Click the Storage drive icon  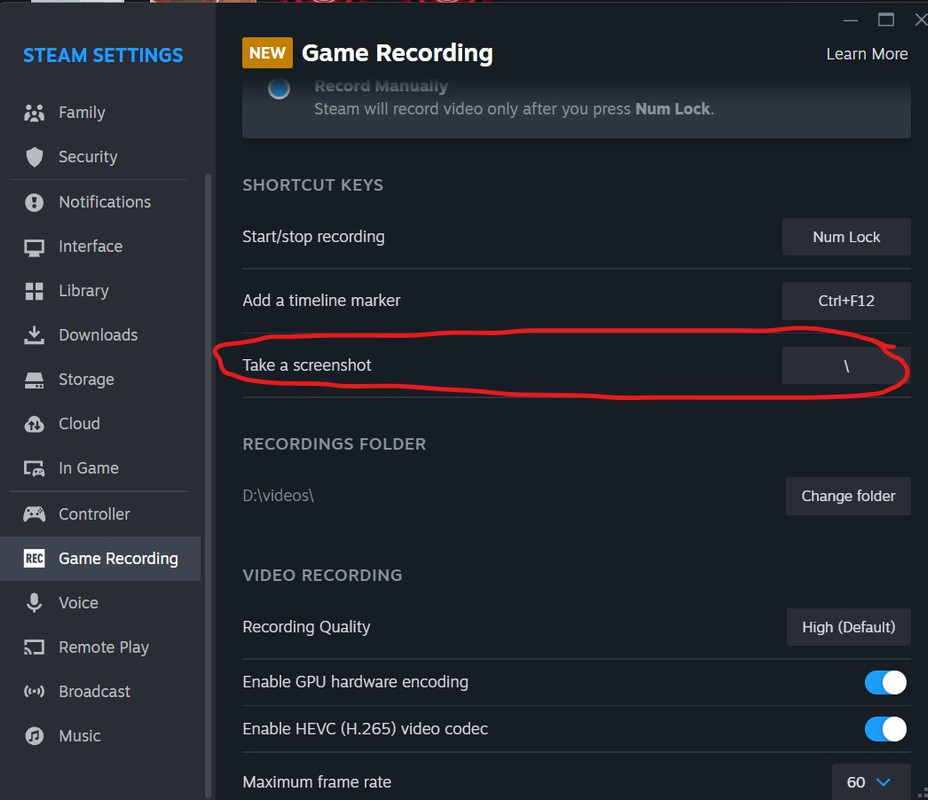[x=34, y=380]
